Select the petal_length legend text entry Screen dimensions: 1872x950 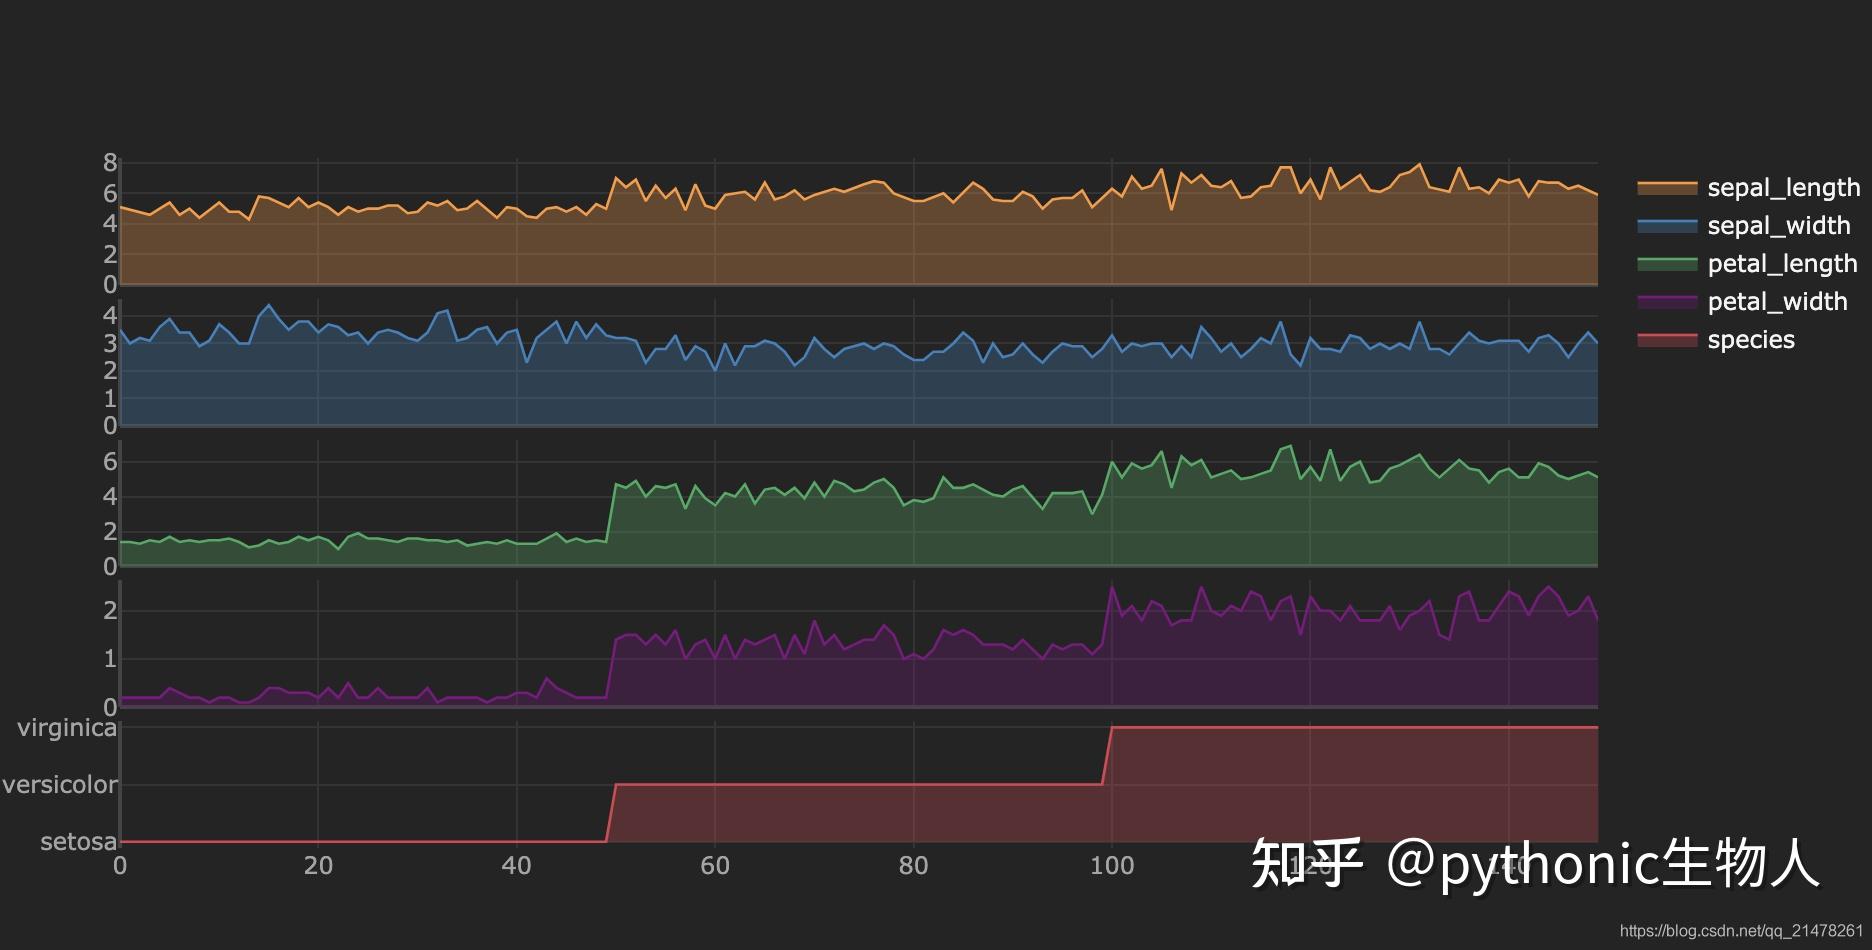[x=1784, y=263]
